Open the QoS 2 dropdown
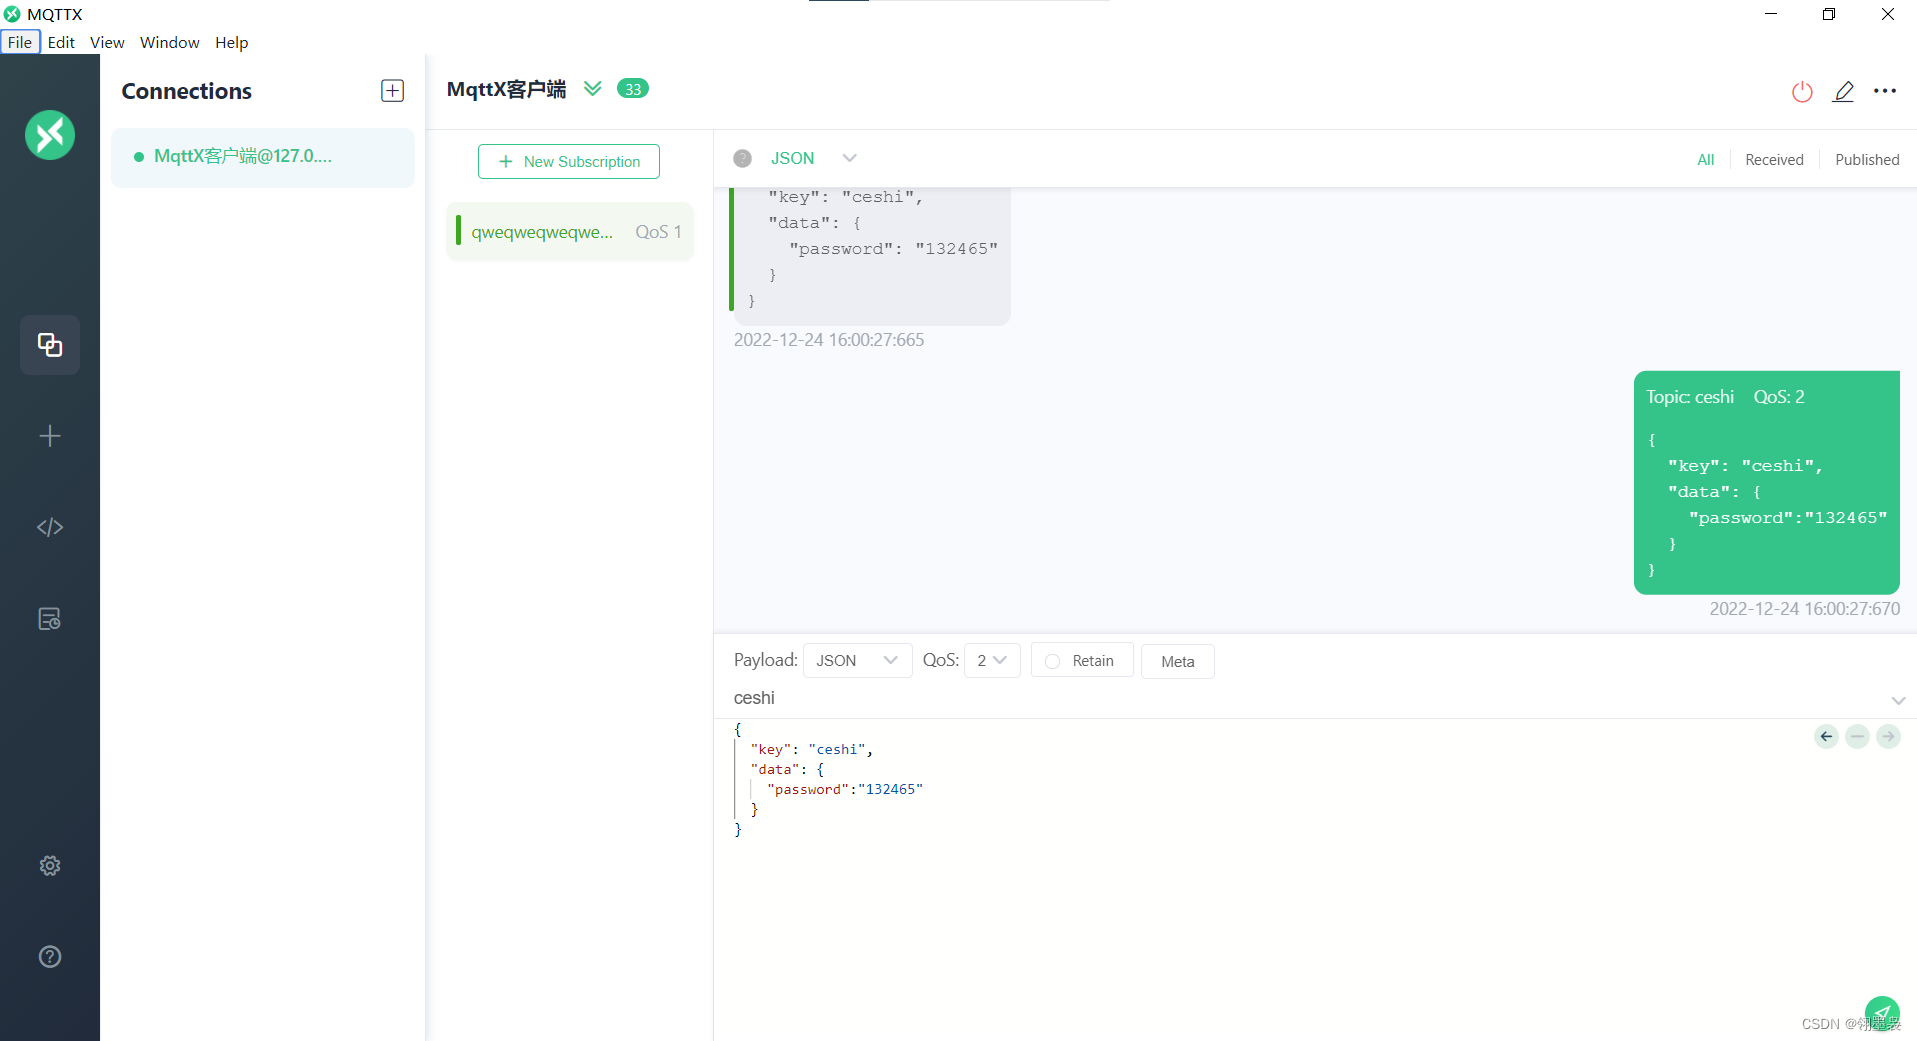The height and width of the screenshot is (1041, 1917). click(992, 661)
